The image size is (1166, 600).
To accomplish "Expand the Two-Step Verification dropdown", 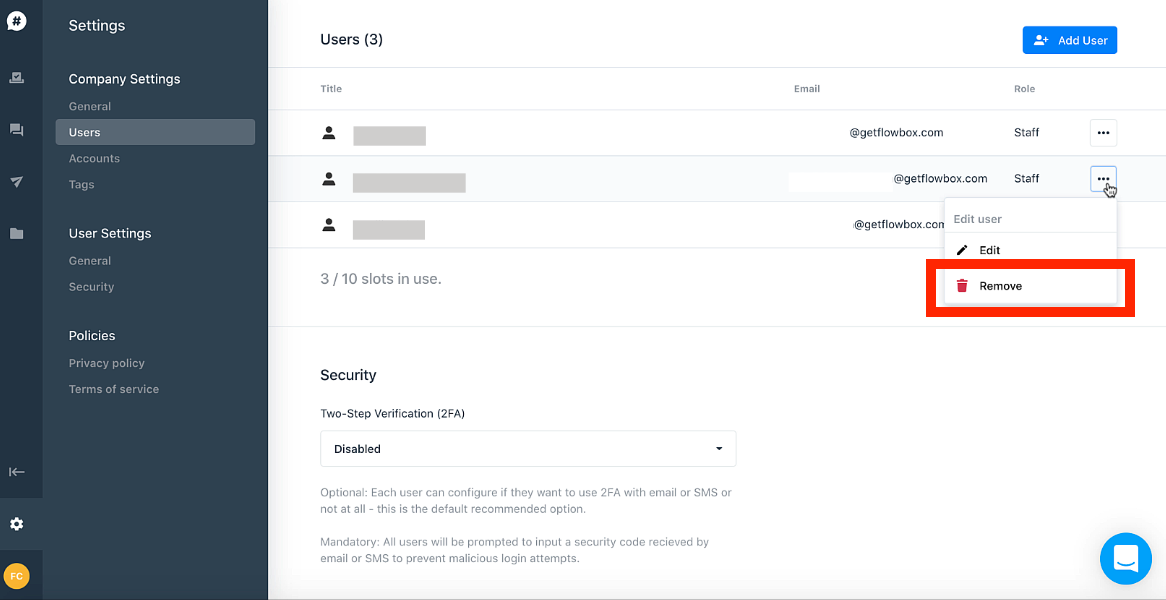I will (528, 449).
